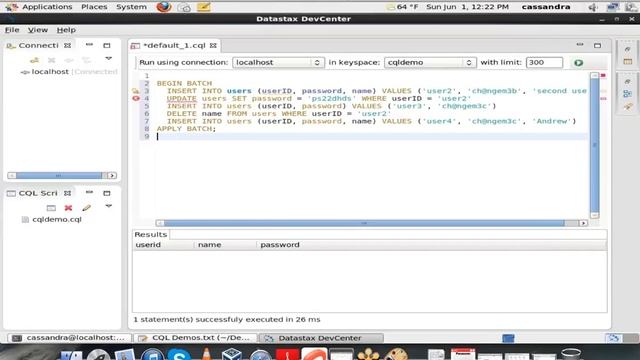Switch to cassandra@localhost terminal in taskbar
The height and width of the screenshot is (360, 640).
tap(69, 338)
